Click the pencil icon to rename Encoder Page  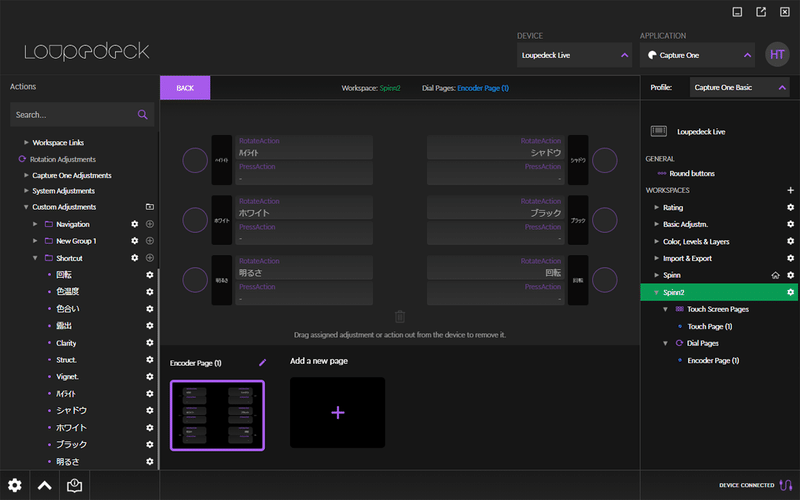262,363
